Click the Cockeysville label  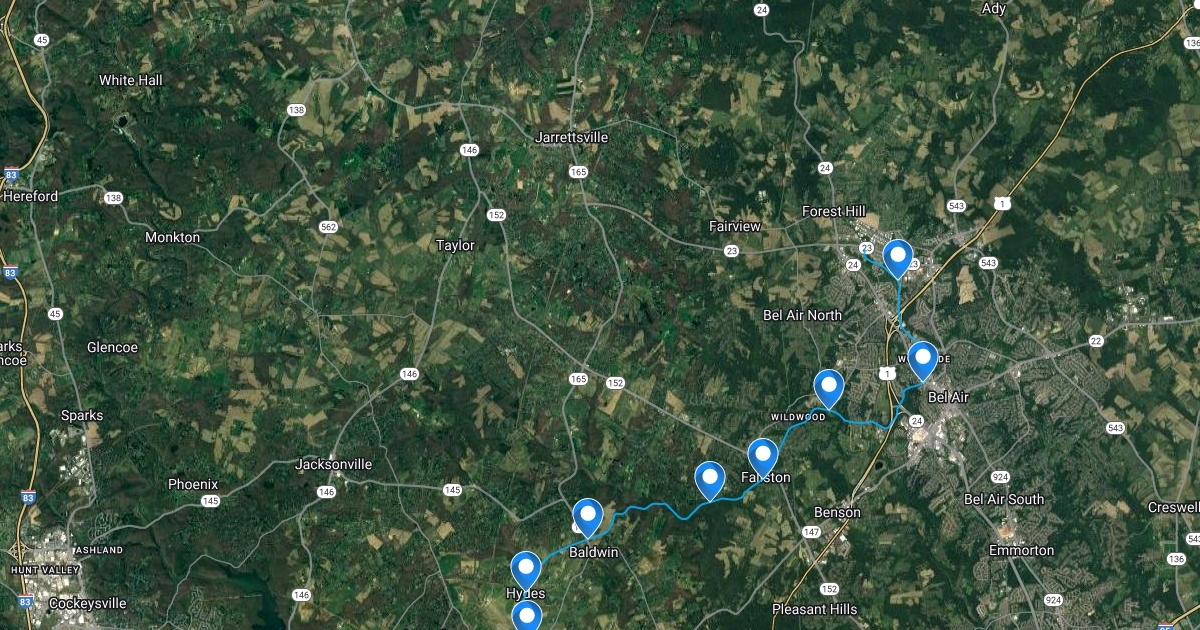click(86, 603)
